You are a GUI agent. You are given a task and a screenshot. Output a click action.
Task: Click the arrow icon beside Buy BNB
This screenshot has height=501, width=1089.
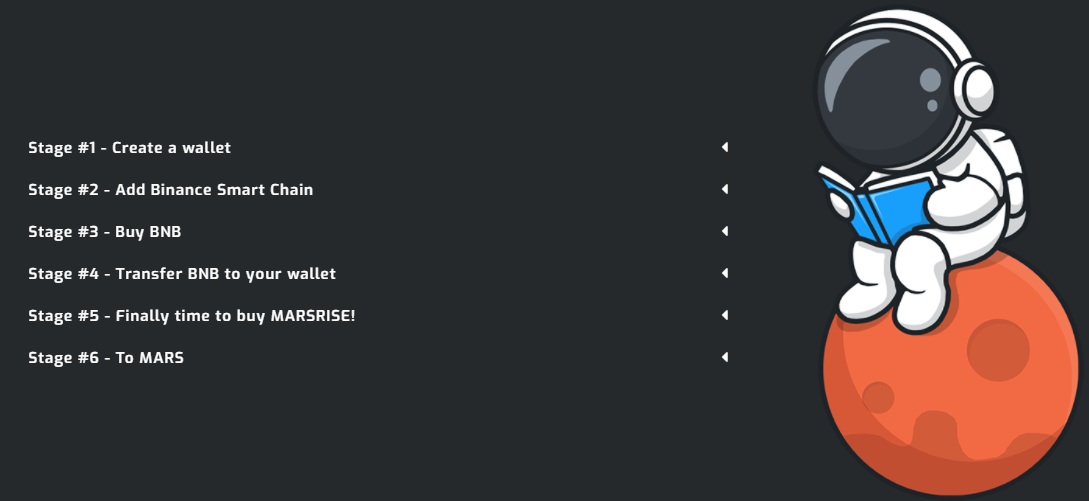point(725,231)
